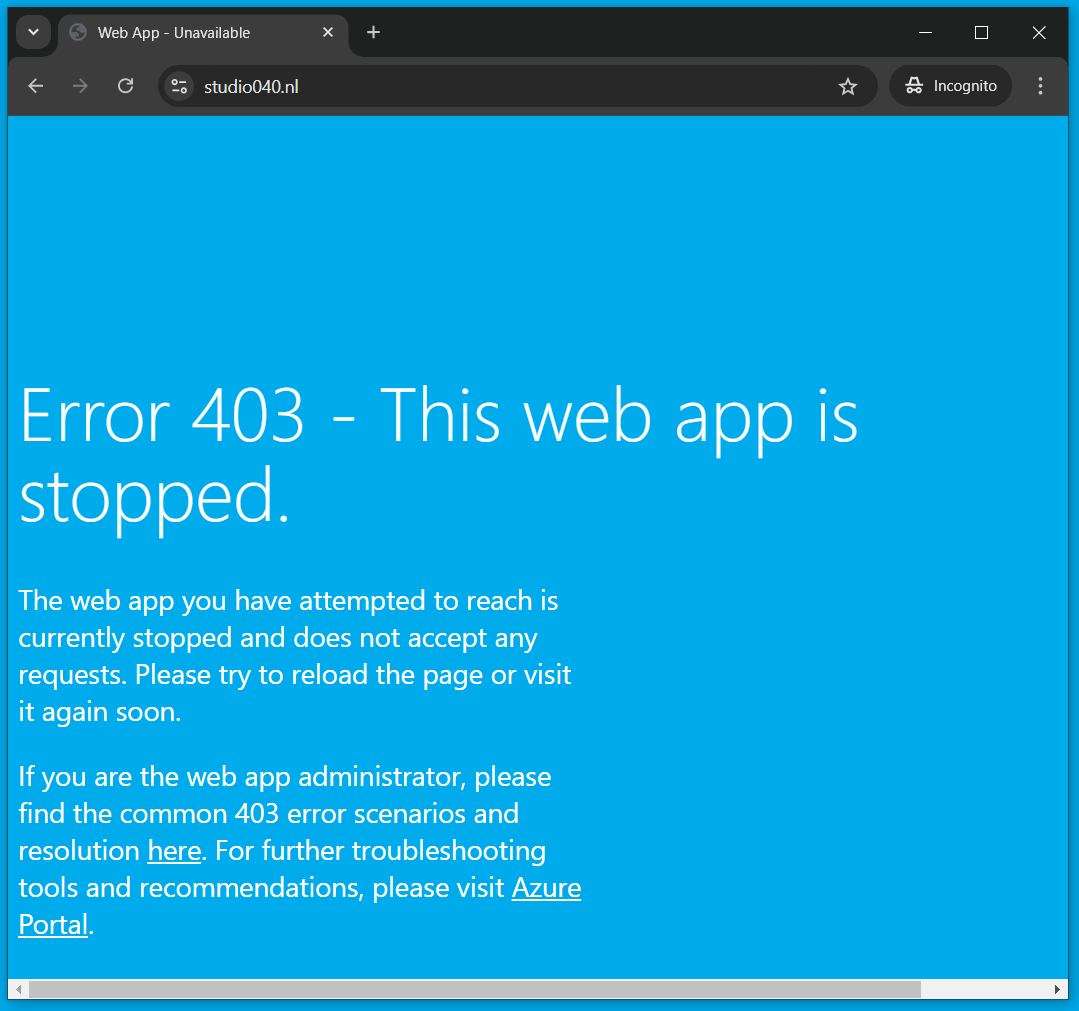
Task: Go back to the previous page
Action: (x=36, y=86)
